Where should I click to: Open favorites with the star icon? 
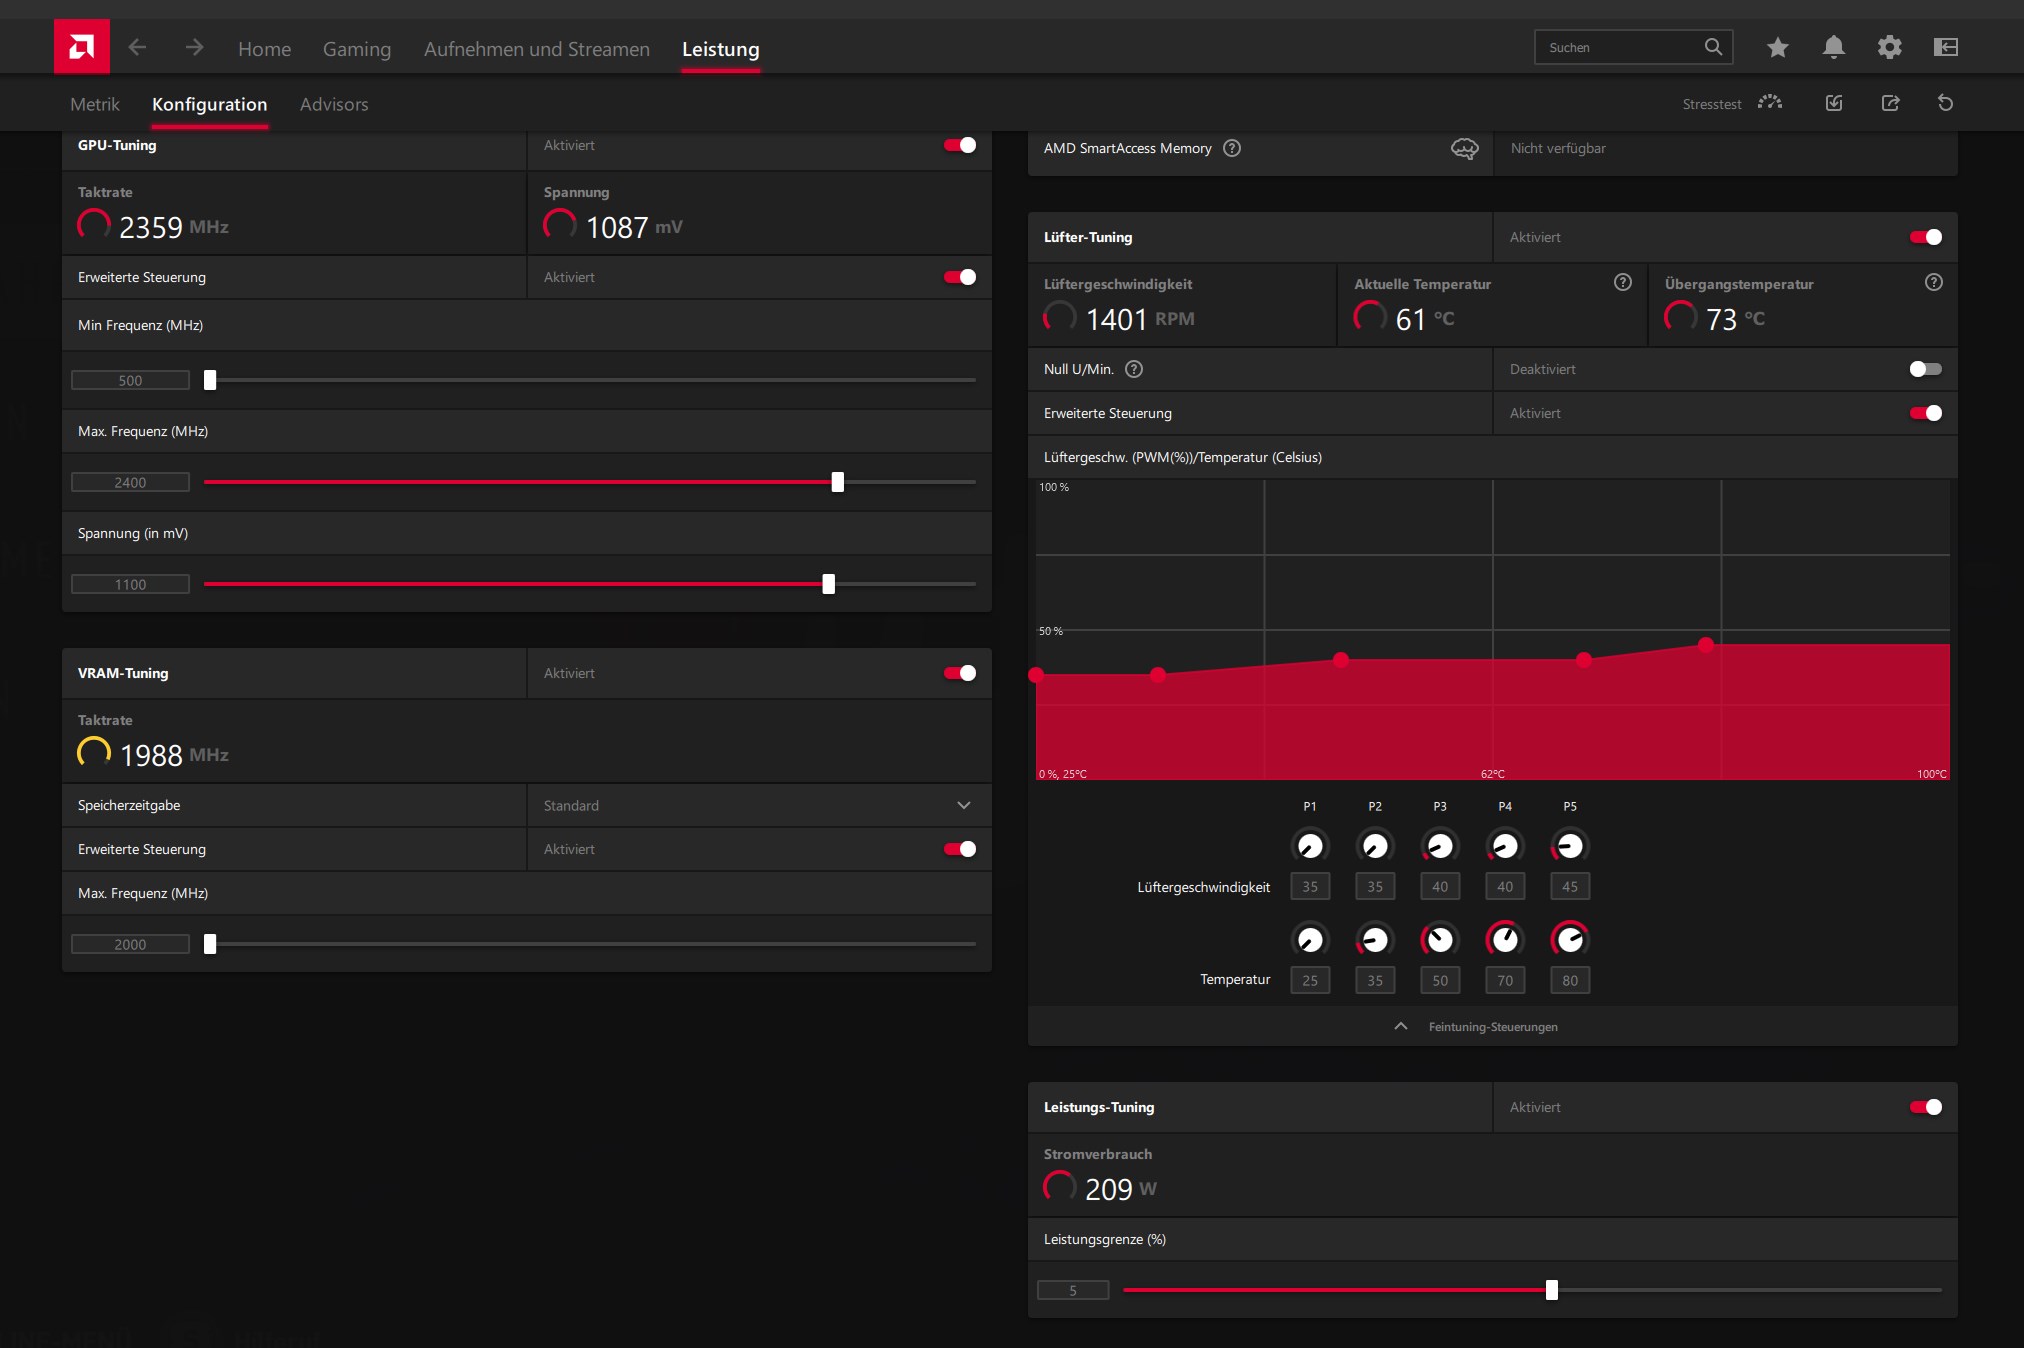click(1777, 47)
